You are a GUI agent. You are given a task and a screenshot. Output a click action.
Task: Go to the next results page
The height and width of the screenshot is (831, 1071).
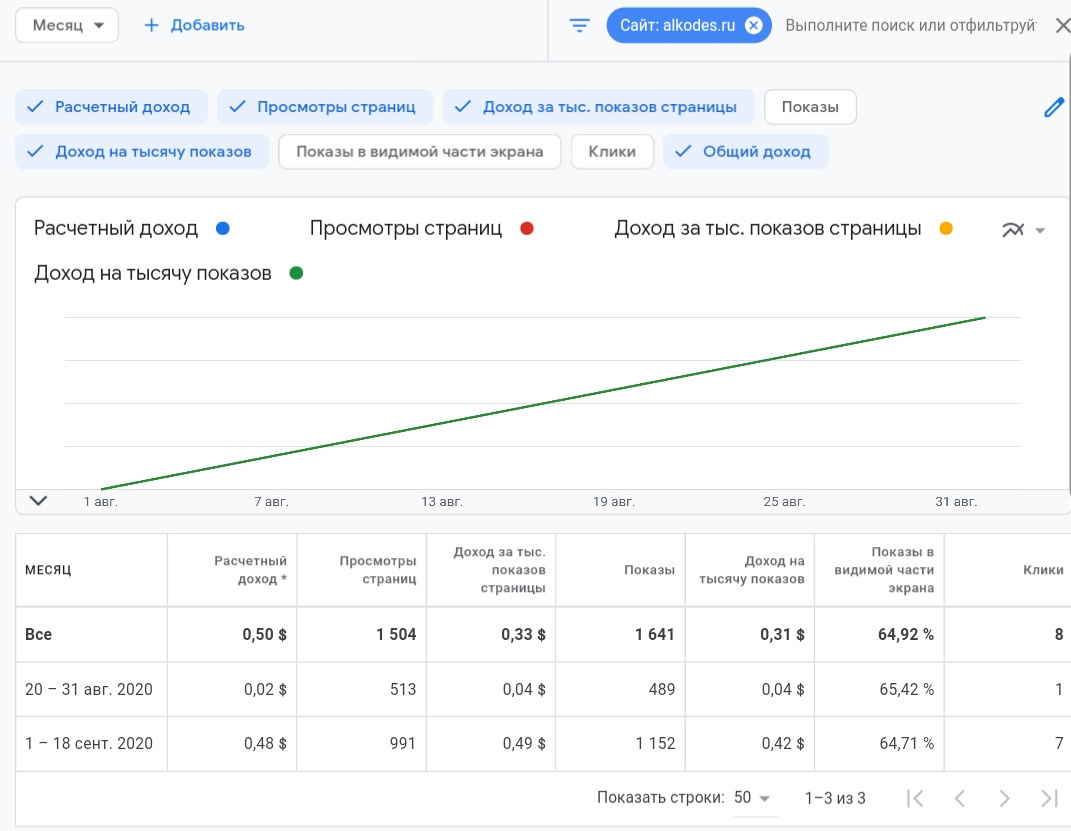click(x=1004, y=798)
